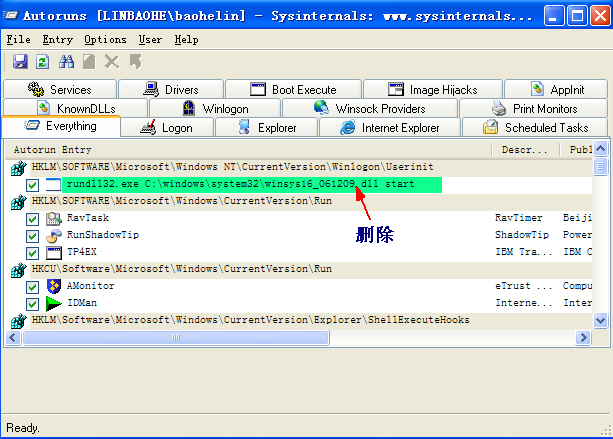Viewport: 613px width, 439px height.
Task: Open the File menu
Action: [x=18, y=39]
